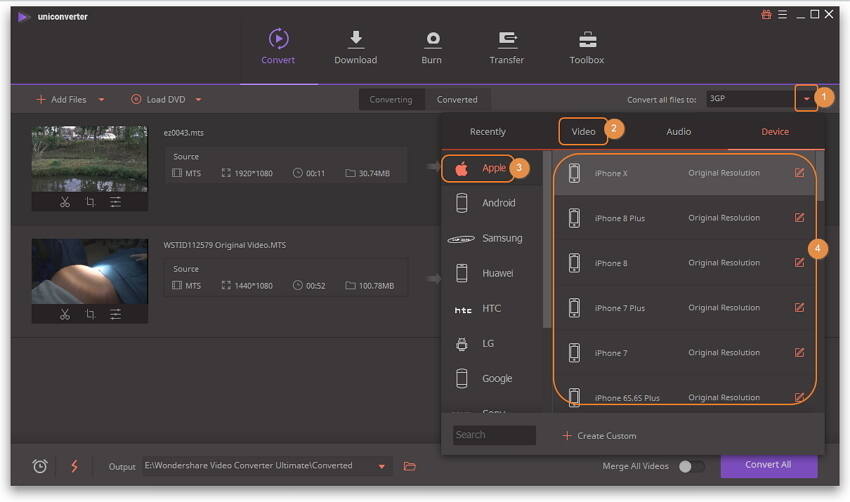850x502 pixels.
Task: Click the device Search field
Action: pyautogui.click(x=494, y=435)
